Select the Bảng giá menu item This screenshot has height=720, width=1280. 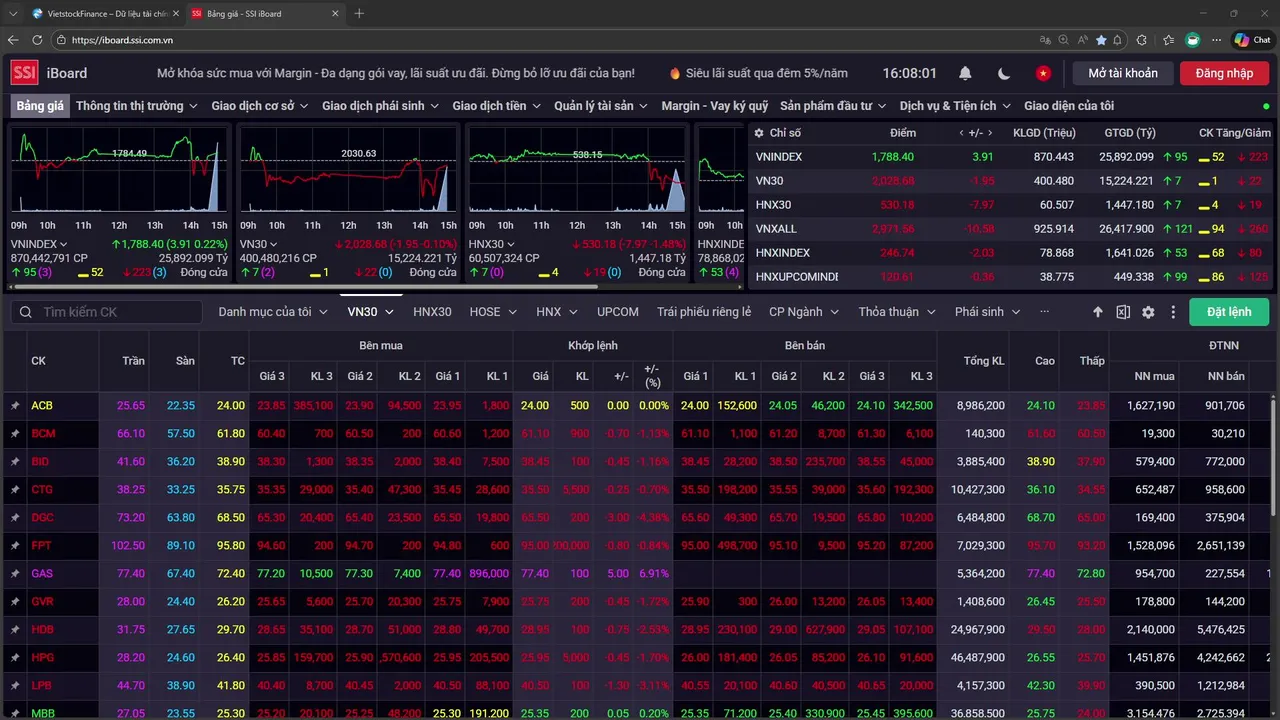[40, 106]
